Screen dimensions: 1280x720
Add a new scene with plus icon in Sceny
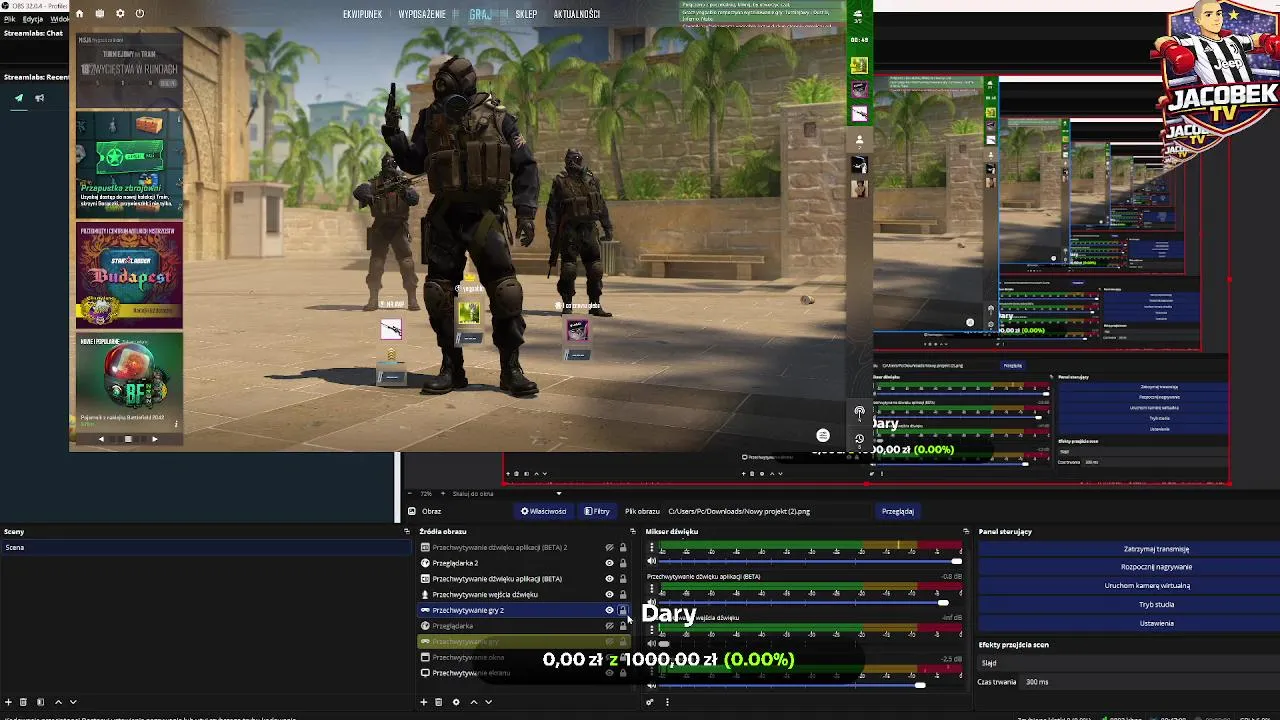pos(8,702)
